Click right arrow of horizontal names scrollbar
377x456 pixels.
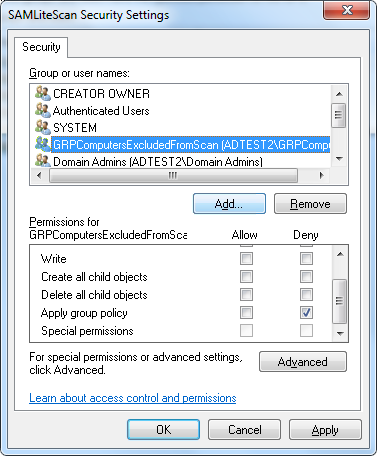[x=322, y=175]
